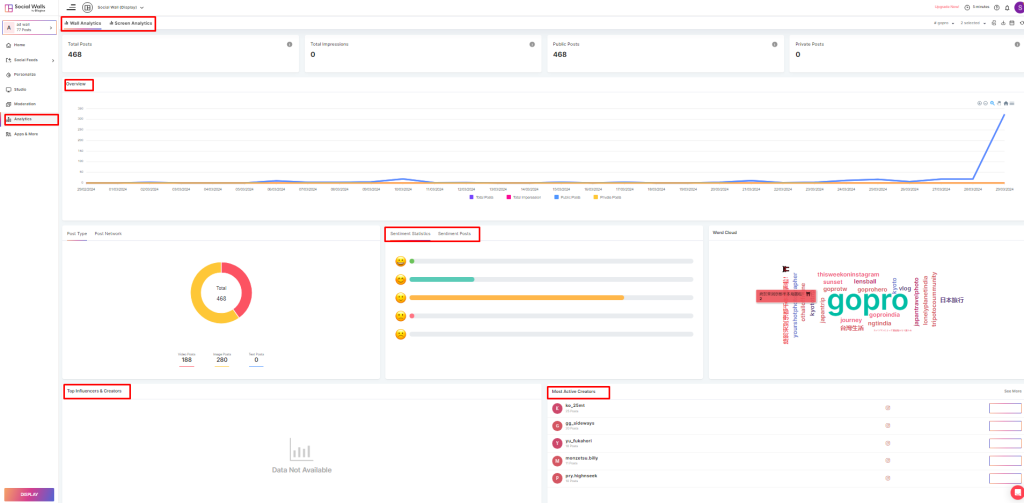
Task: Switch to Wall Analytics tab
Action: tap(82, 23)
